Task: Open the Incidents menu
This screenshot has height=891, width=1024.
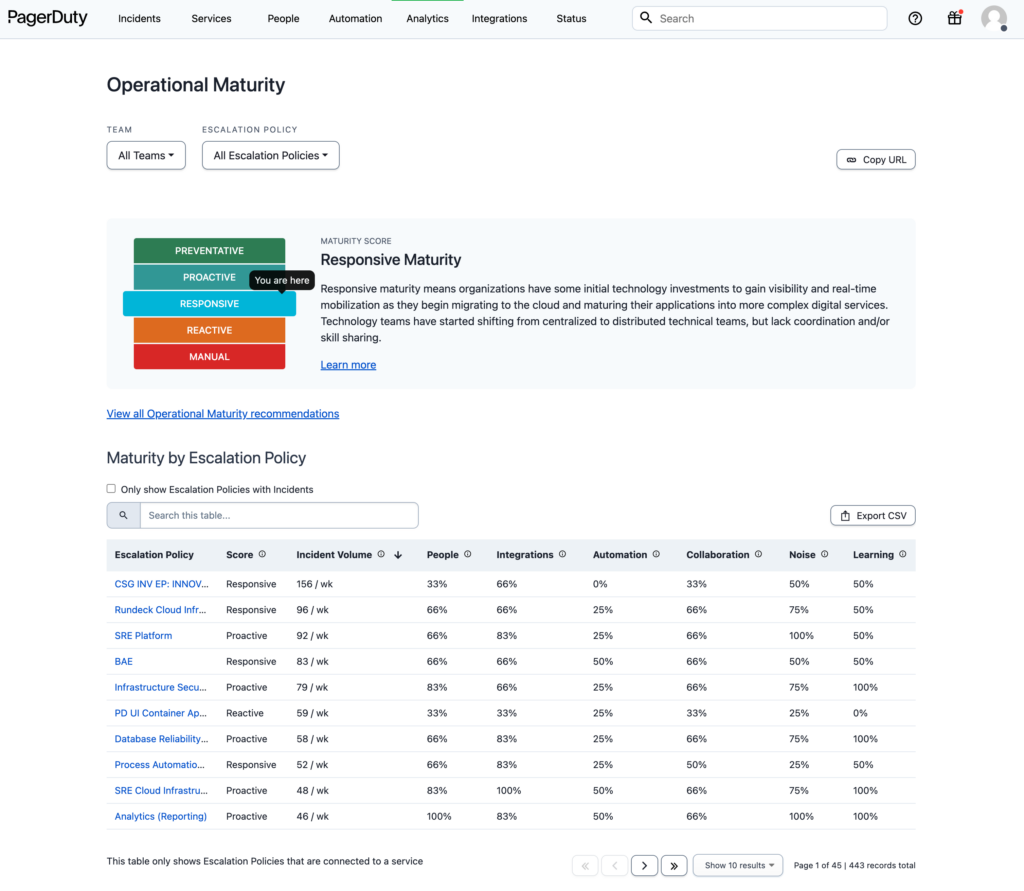Action: pos(139,18)
